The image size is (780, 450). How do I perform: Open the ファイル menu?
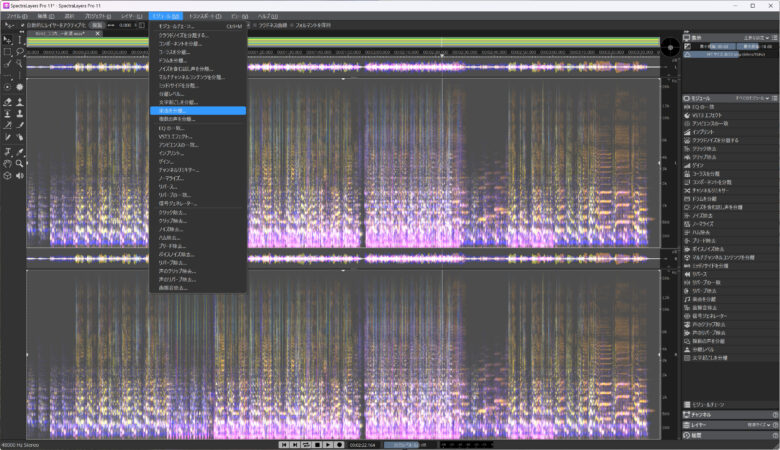tap(17, 16)
